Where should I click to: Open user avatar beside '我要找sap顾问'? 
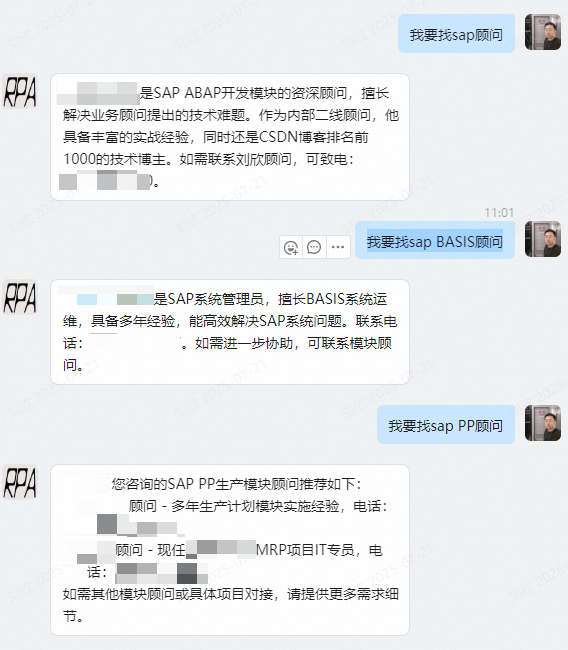tap(543, 32)
